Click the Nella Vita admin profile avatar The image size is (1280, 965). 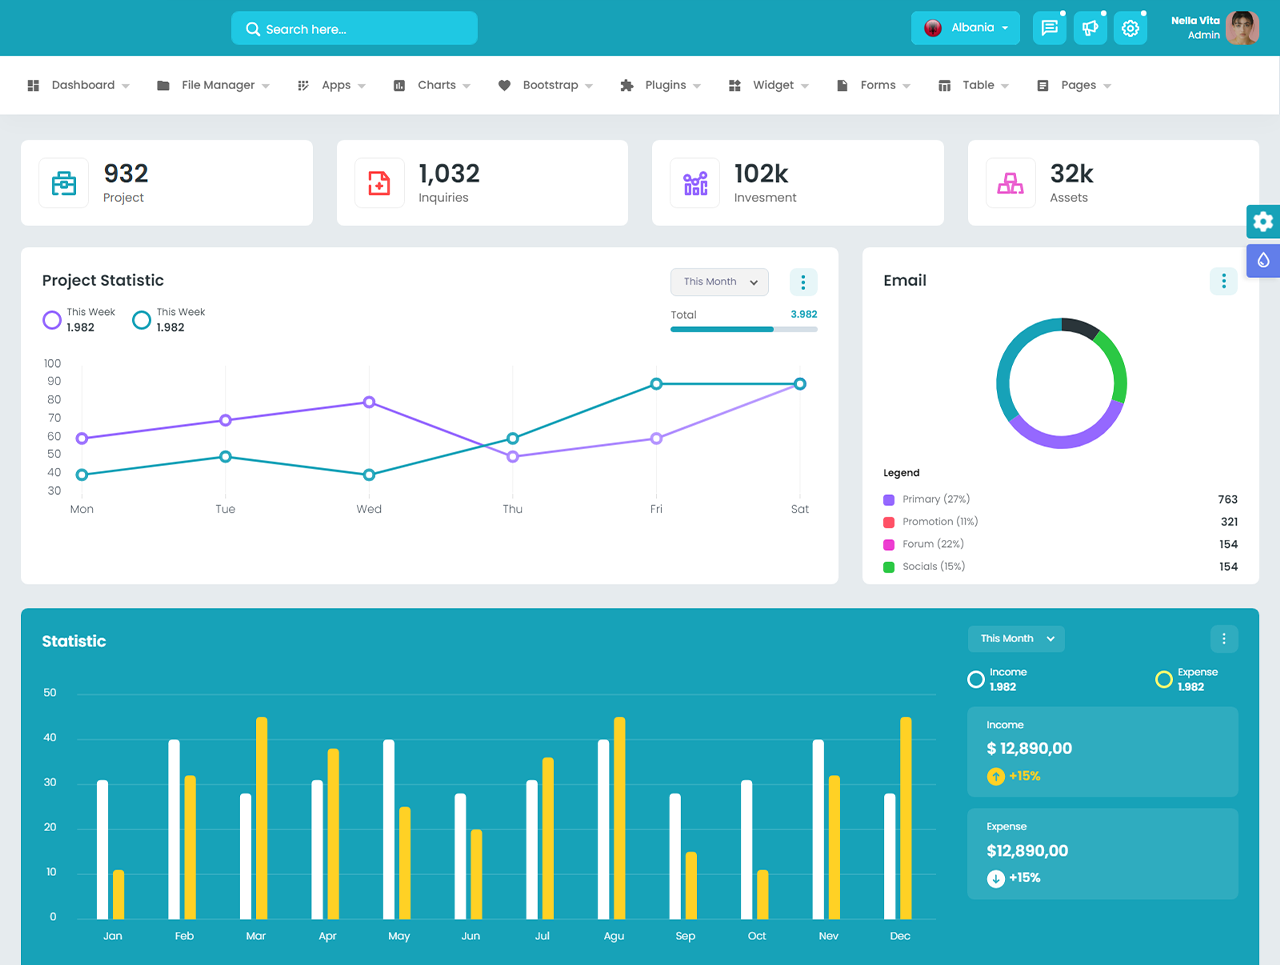coord(1242,28)
